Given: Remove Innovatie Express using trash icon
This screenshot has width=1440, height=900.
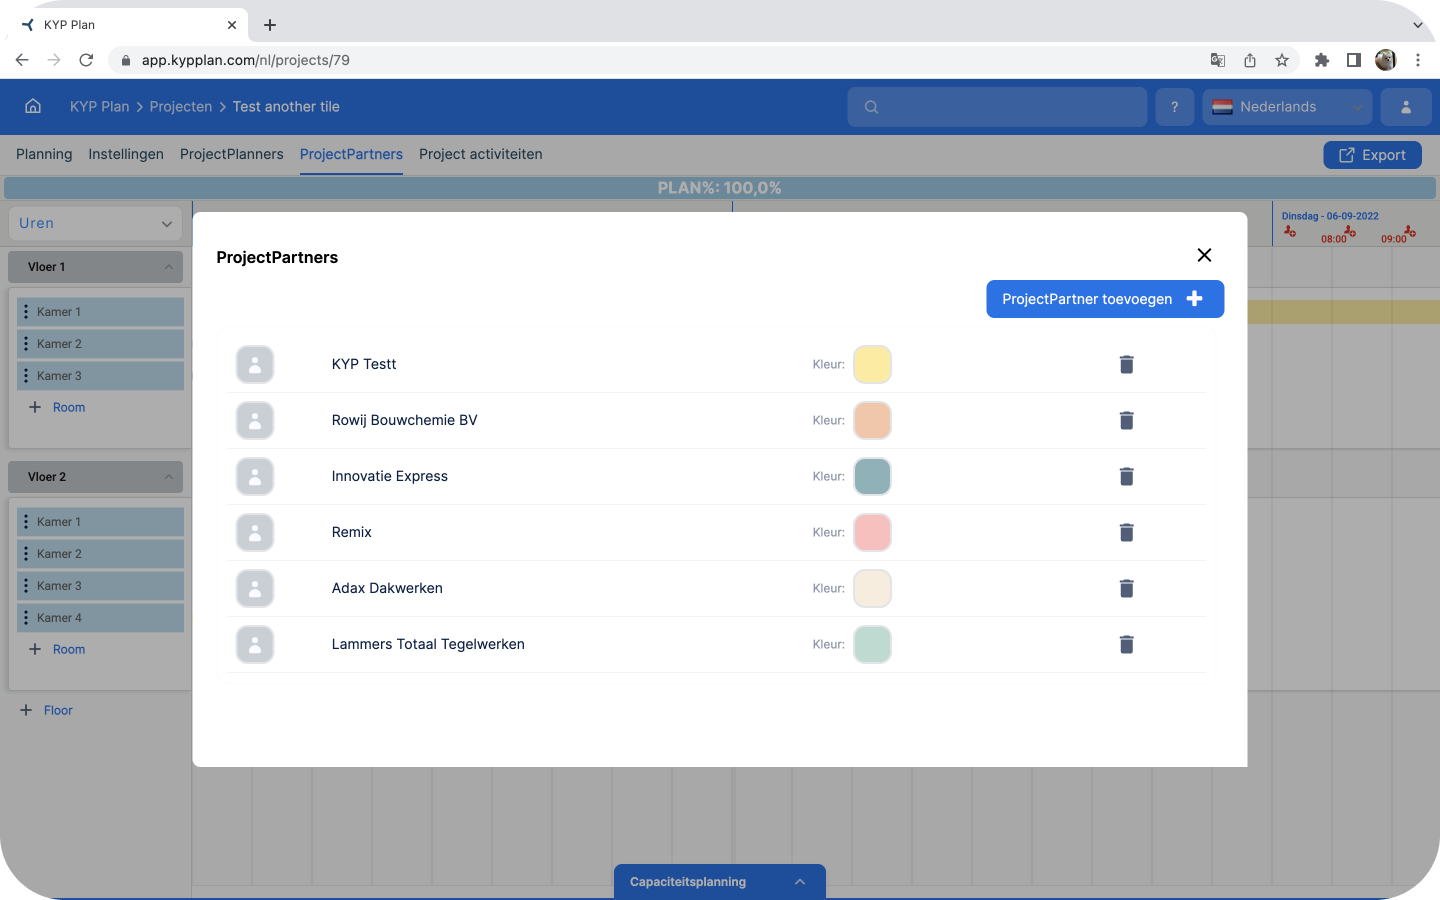Looking at the screenshot, I should coord(1126,476).
